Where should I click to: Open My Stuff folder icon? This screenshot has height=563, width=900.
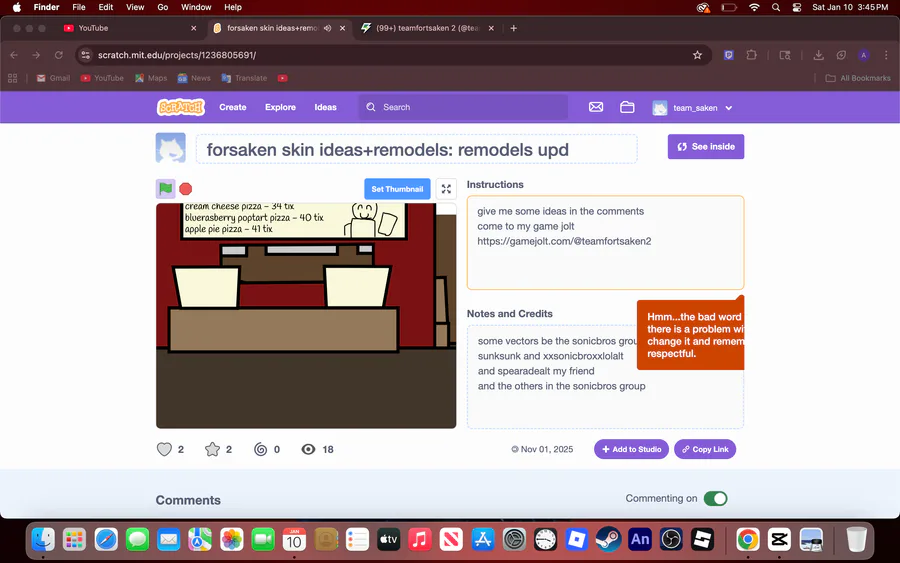point(627,107)
